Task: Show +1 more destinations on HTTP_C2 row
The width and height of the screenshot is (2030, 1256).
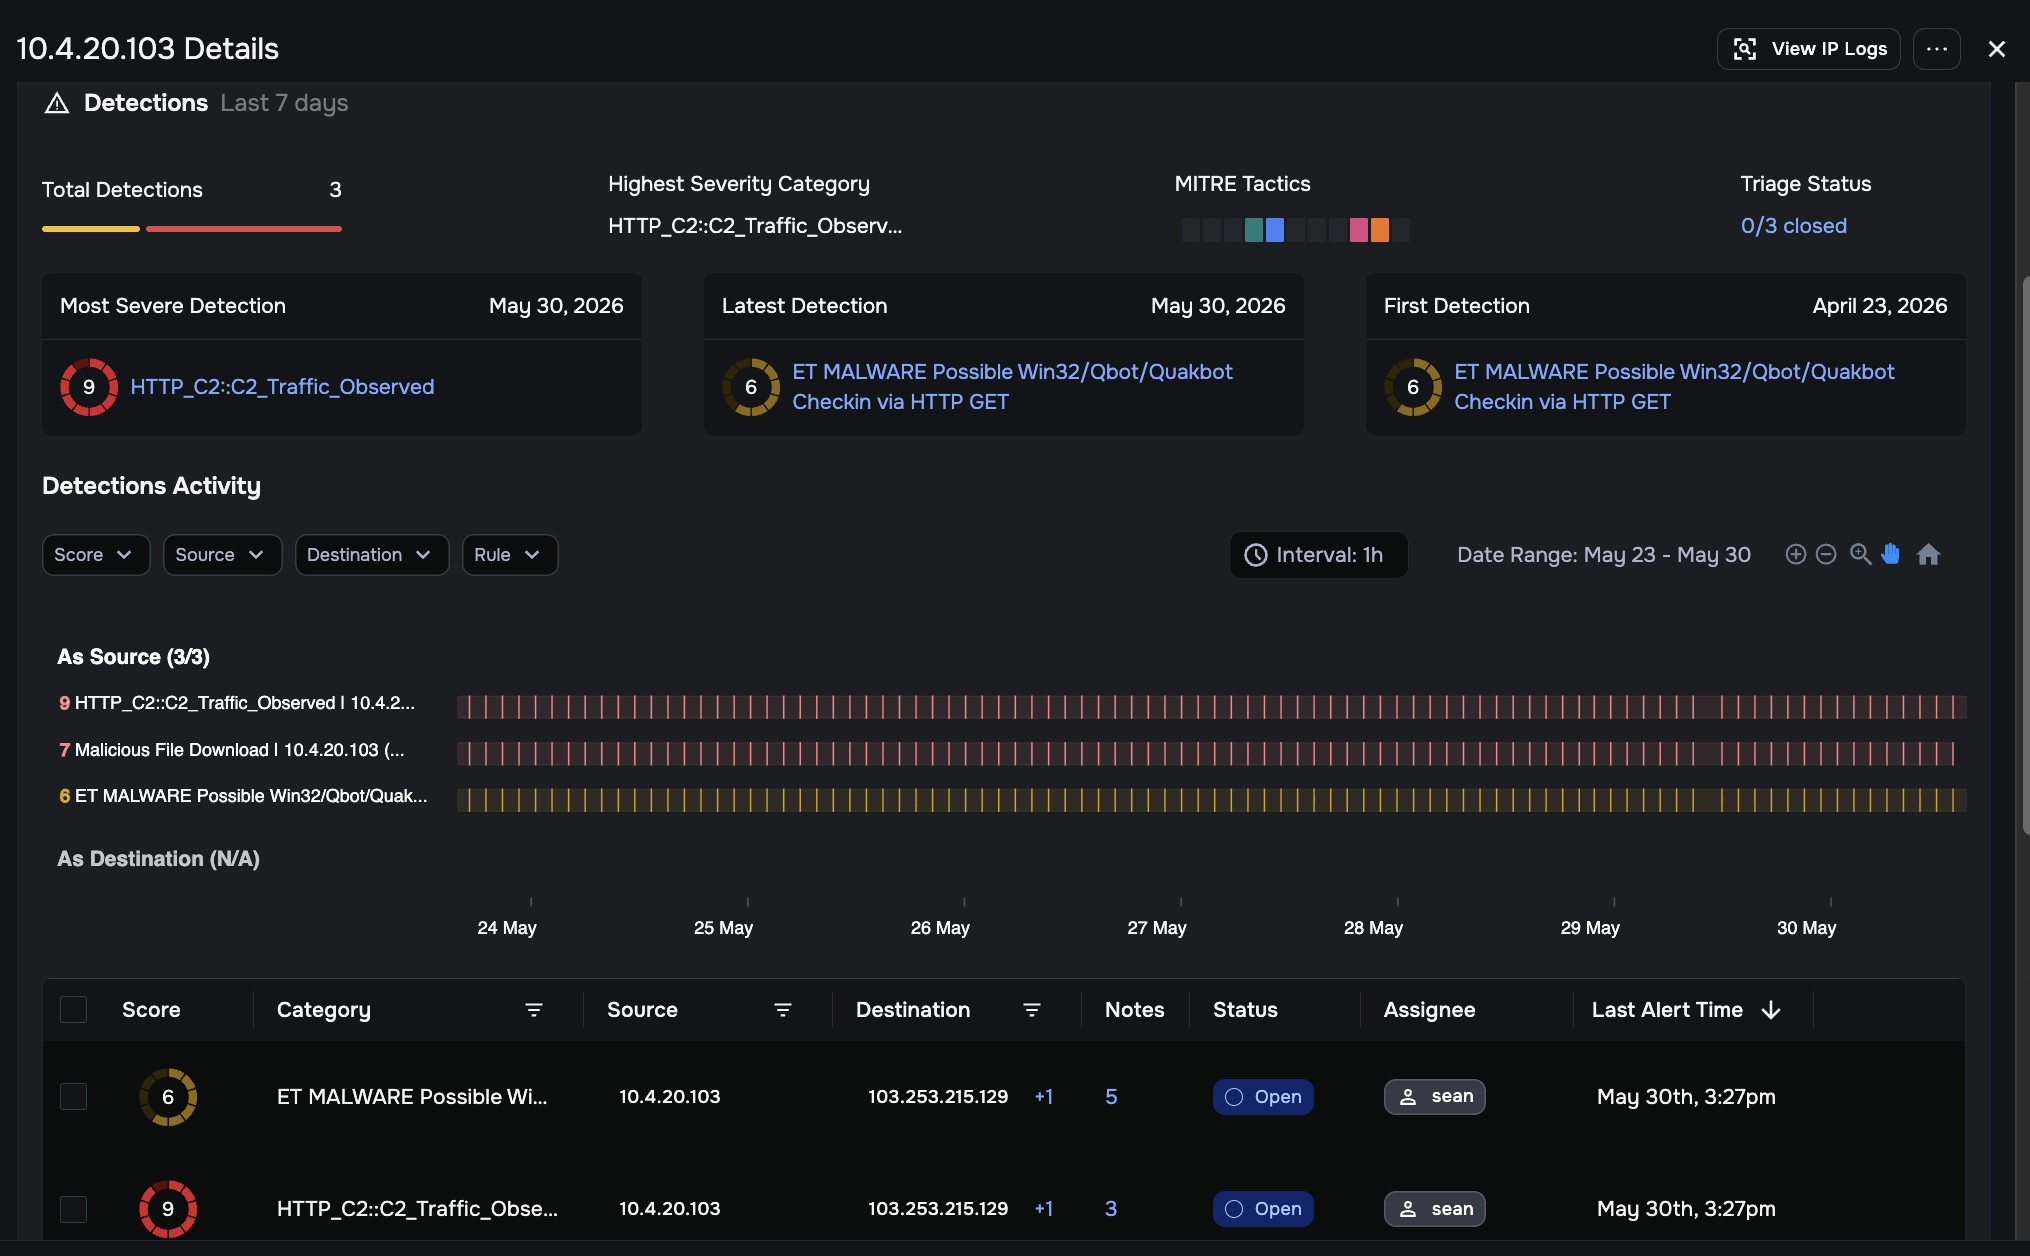Action: pyautogui.click(x=1044, y=1209)
